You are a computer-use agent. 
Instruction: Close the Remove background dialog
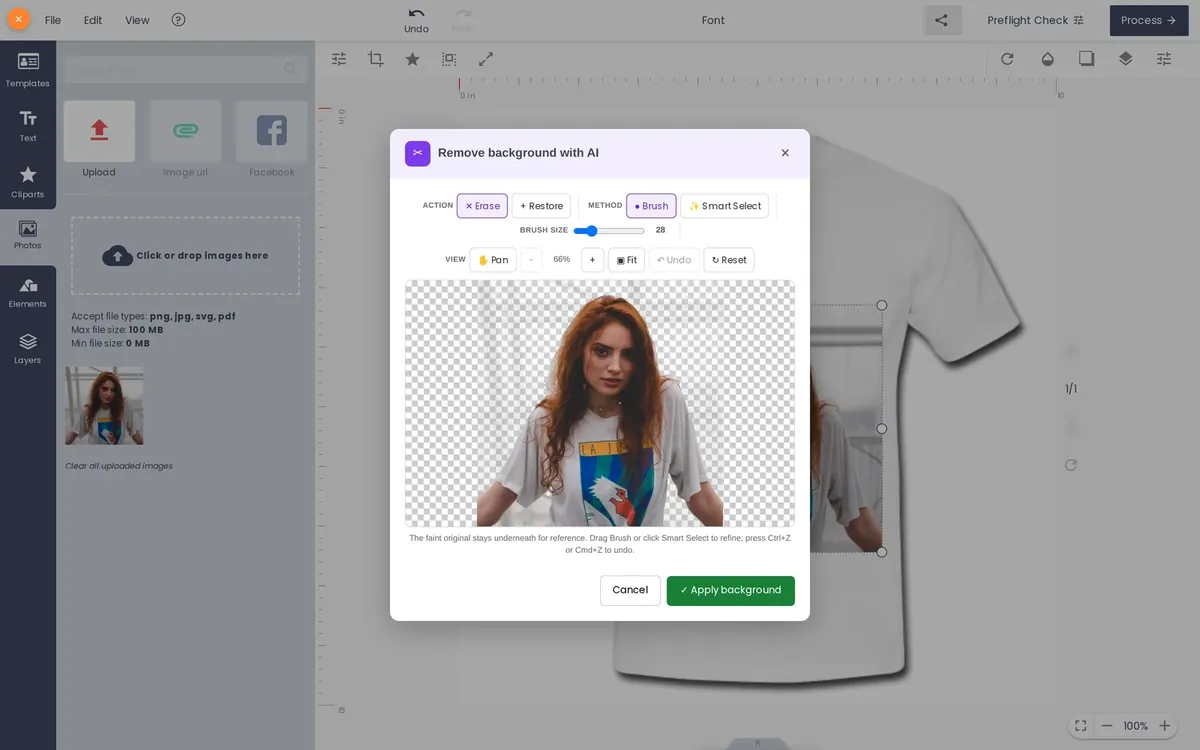[x=785, y=153]
